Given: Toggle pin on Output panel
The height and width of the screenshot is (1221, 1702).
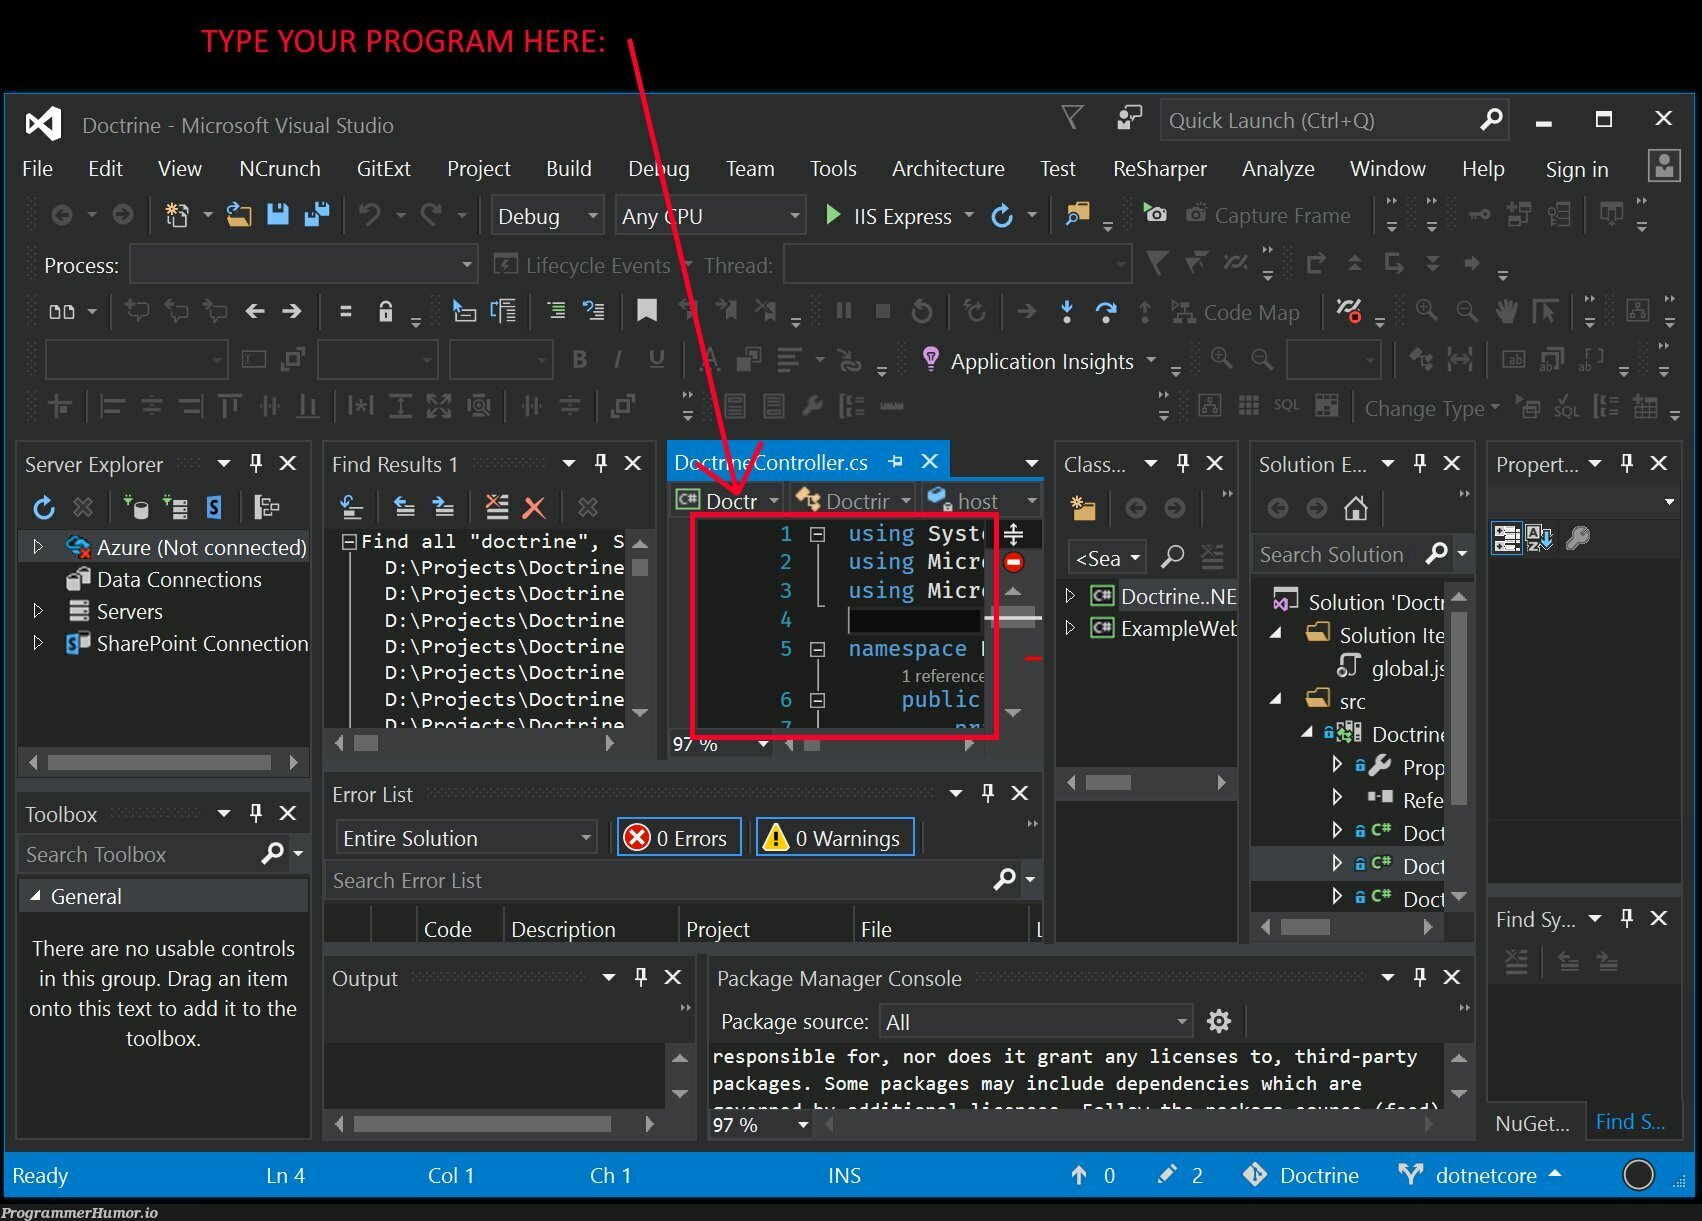Looking at the screenshot, I should click(x=641, y=977).
